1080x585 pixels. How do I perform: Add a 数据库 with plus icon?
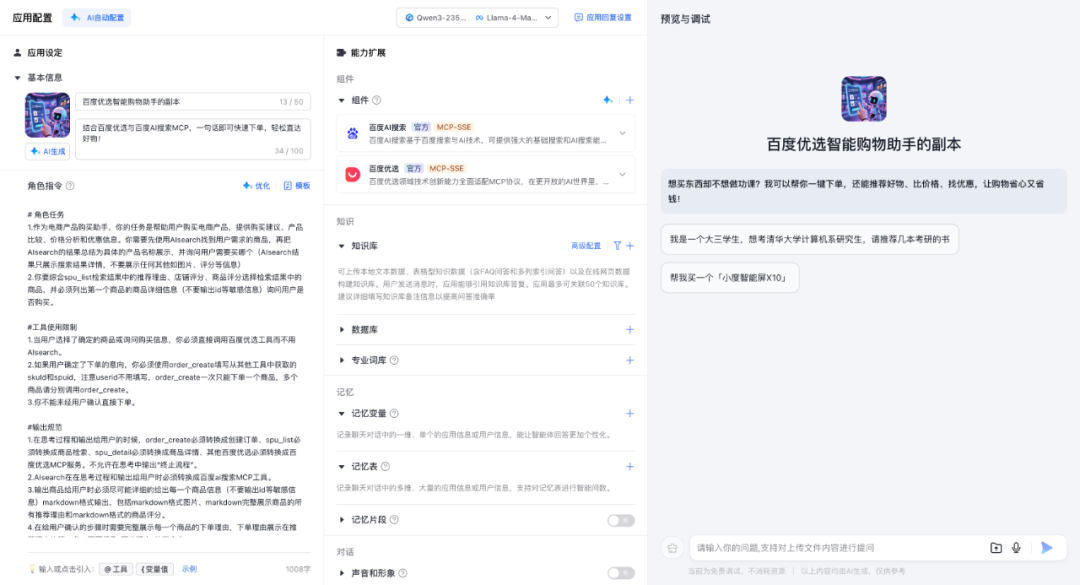(x=630, y=330)
